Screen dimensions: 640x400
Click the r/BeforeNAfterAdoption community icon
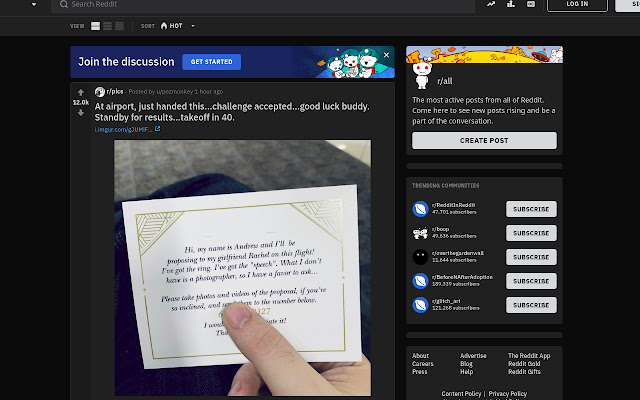tap(420, 281)
